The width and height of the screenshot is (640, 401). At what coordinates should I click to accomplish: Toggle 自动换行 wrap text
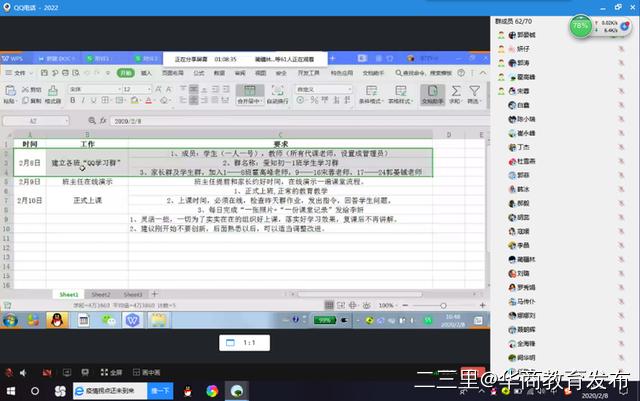pos(278,94)
